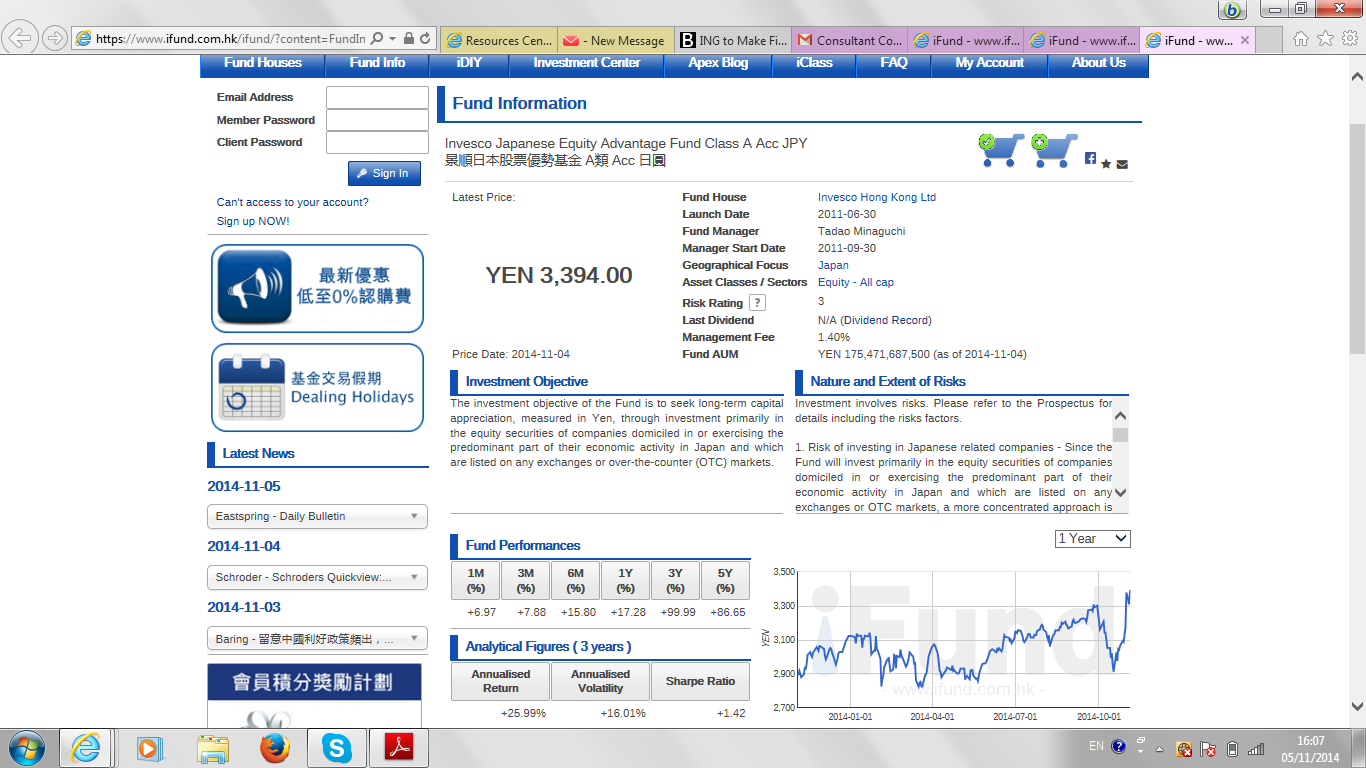Open Internet Explorer from the taskbar
This screenshot has height=768, width=1366.
tap(85, 748)
